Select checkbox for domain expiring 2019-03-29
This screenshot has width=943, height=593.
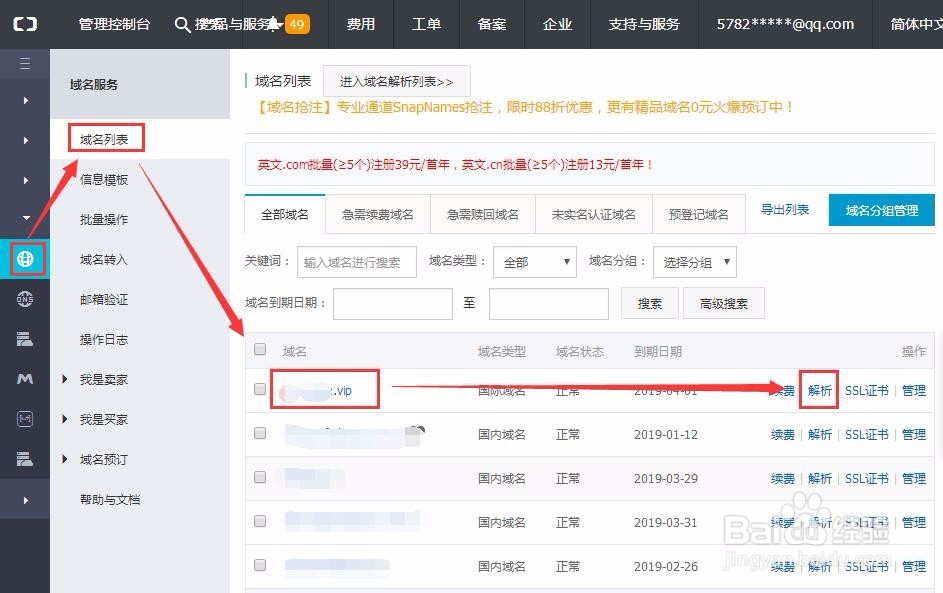260,478
